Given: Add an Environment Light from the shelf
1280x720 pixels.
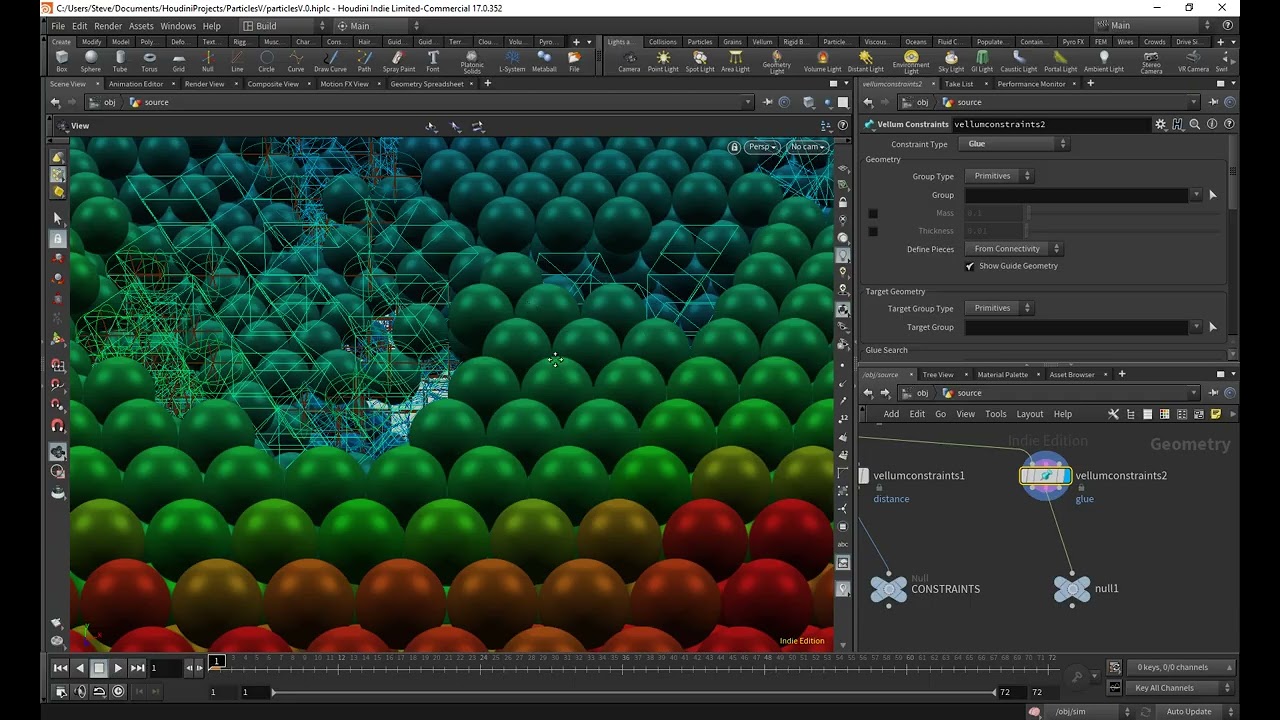Looking at the screenshot, I should pos(911,64).
